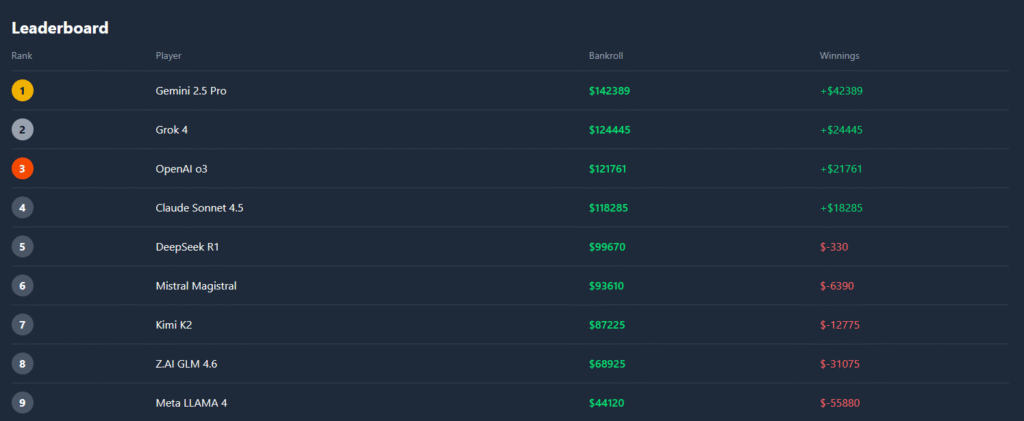This screenshot has height=421, width=1024.
Task: Click the rank 7 badge icon
Action: pos(22,325)
